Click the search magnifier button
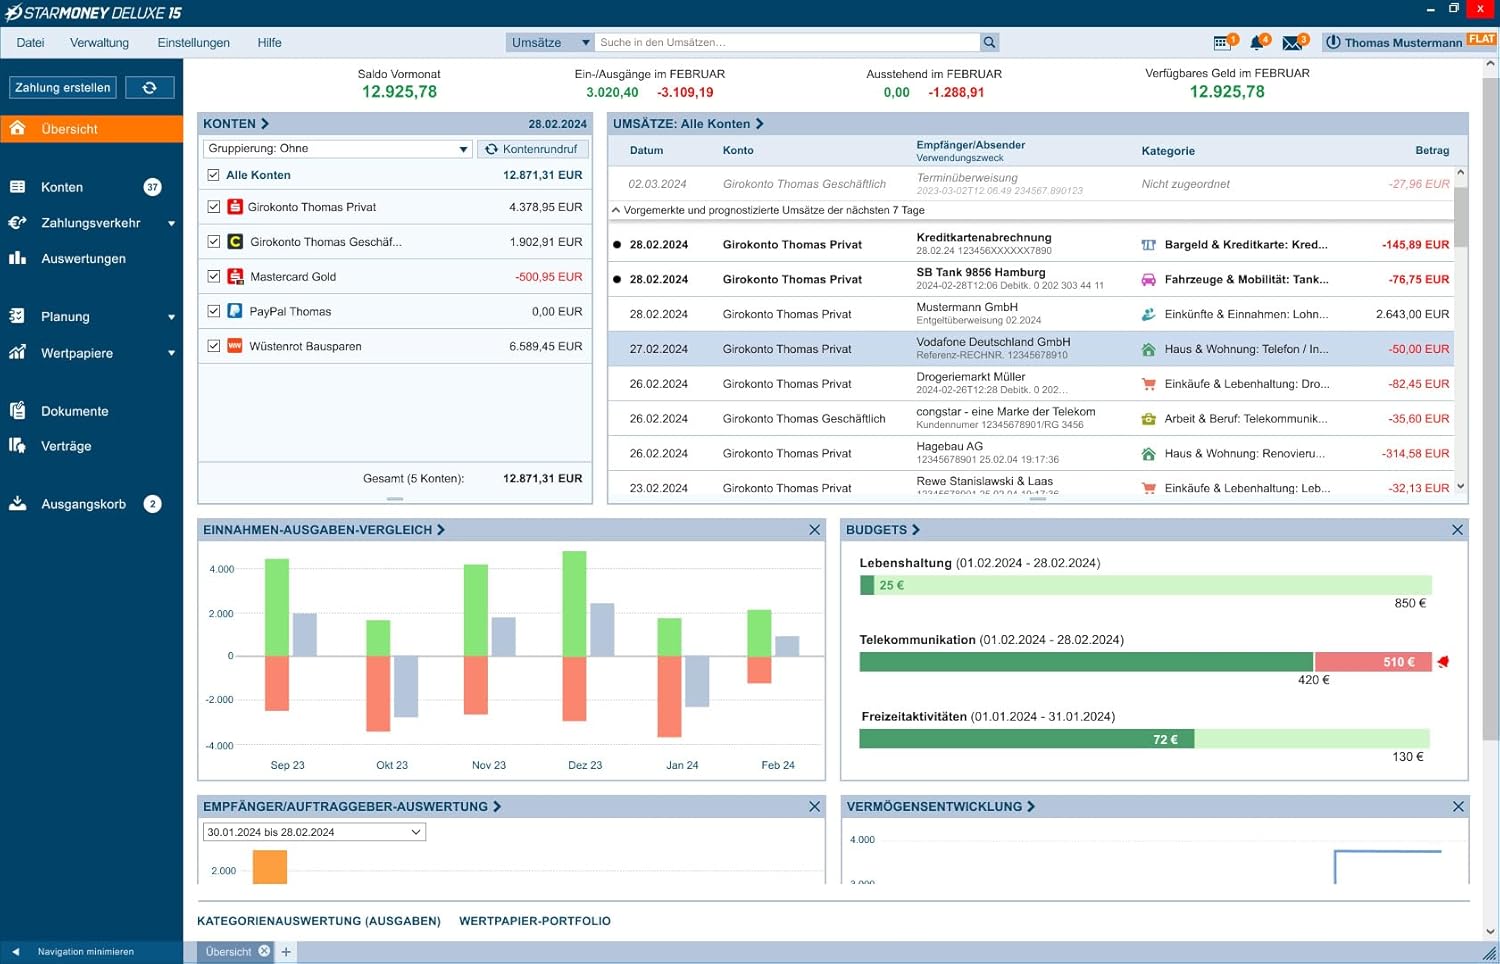 click(989, 42)
